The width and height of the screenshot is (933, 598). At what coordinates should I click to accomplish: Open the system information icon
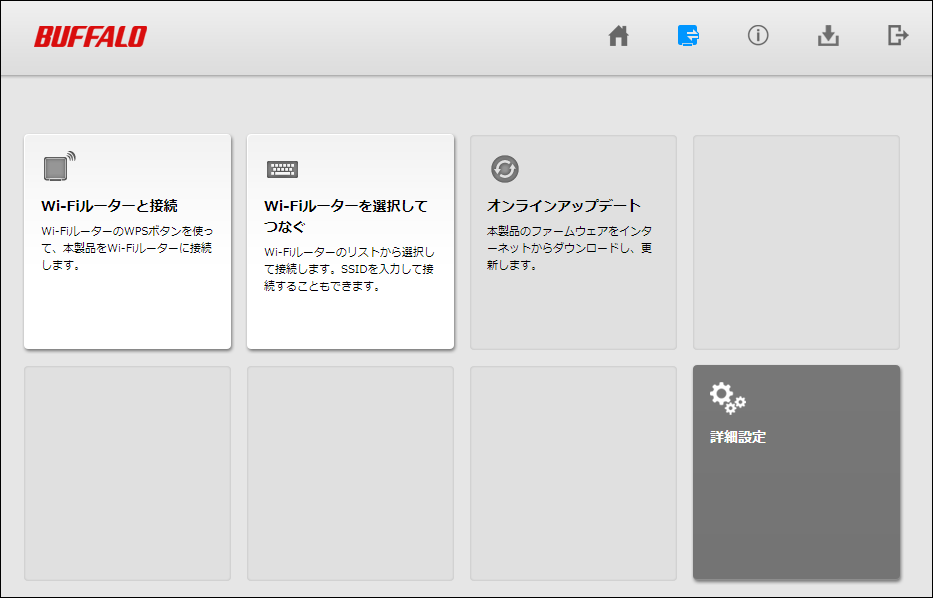(x=758, y=36)
